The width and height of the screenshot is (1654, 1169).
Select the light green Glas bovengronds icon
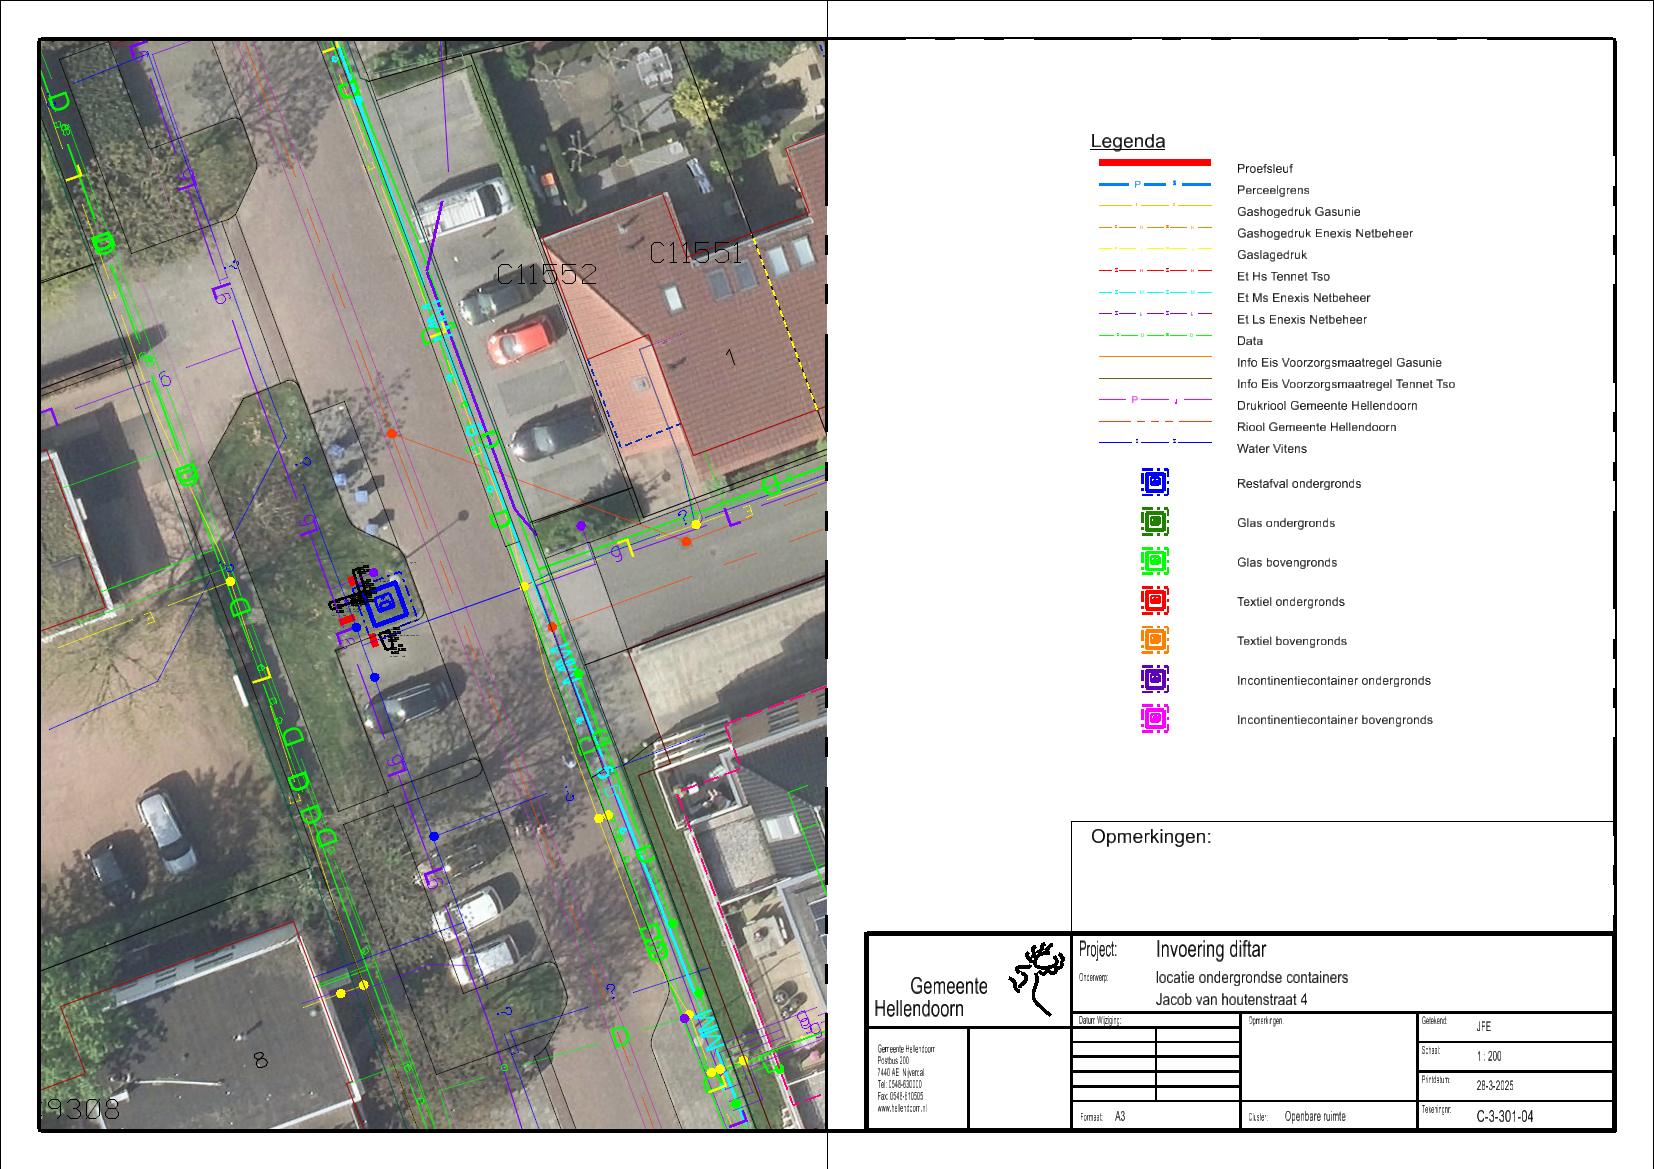[x=1155, y=561]
